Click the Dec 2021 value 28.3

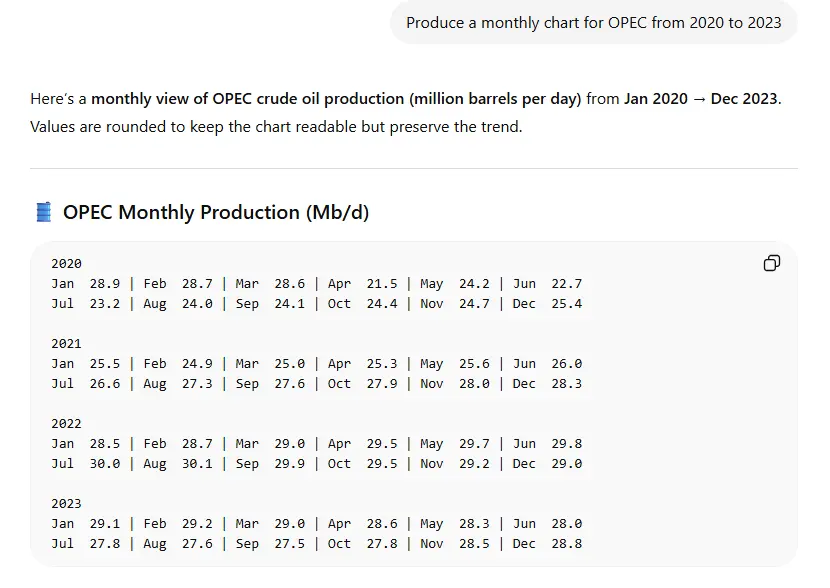pyautogui.click(x=566, y=384)
